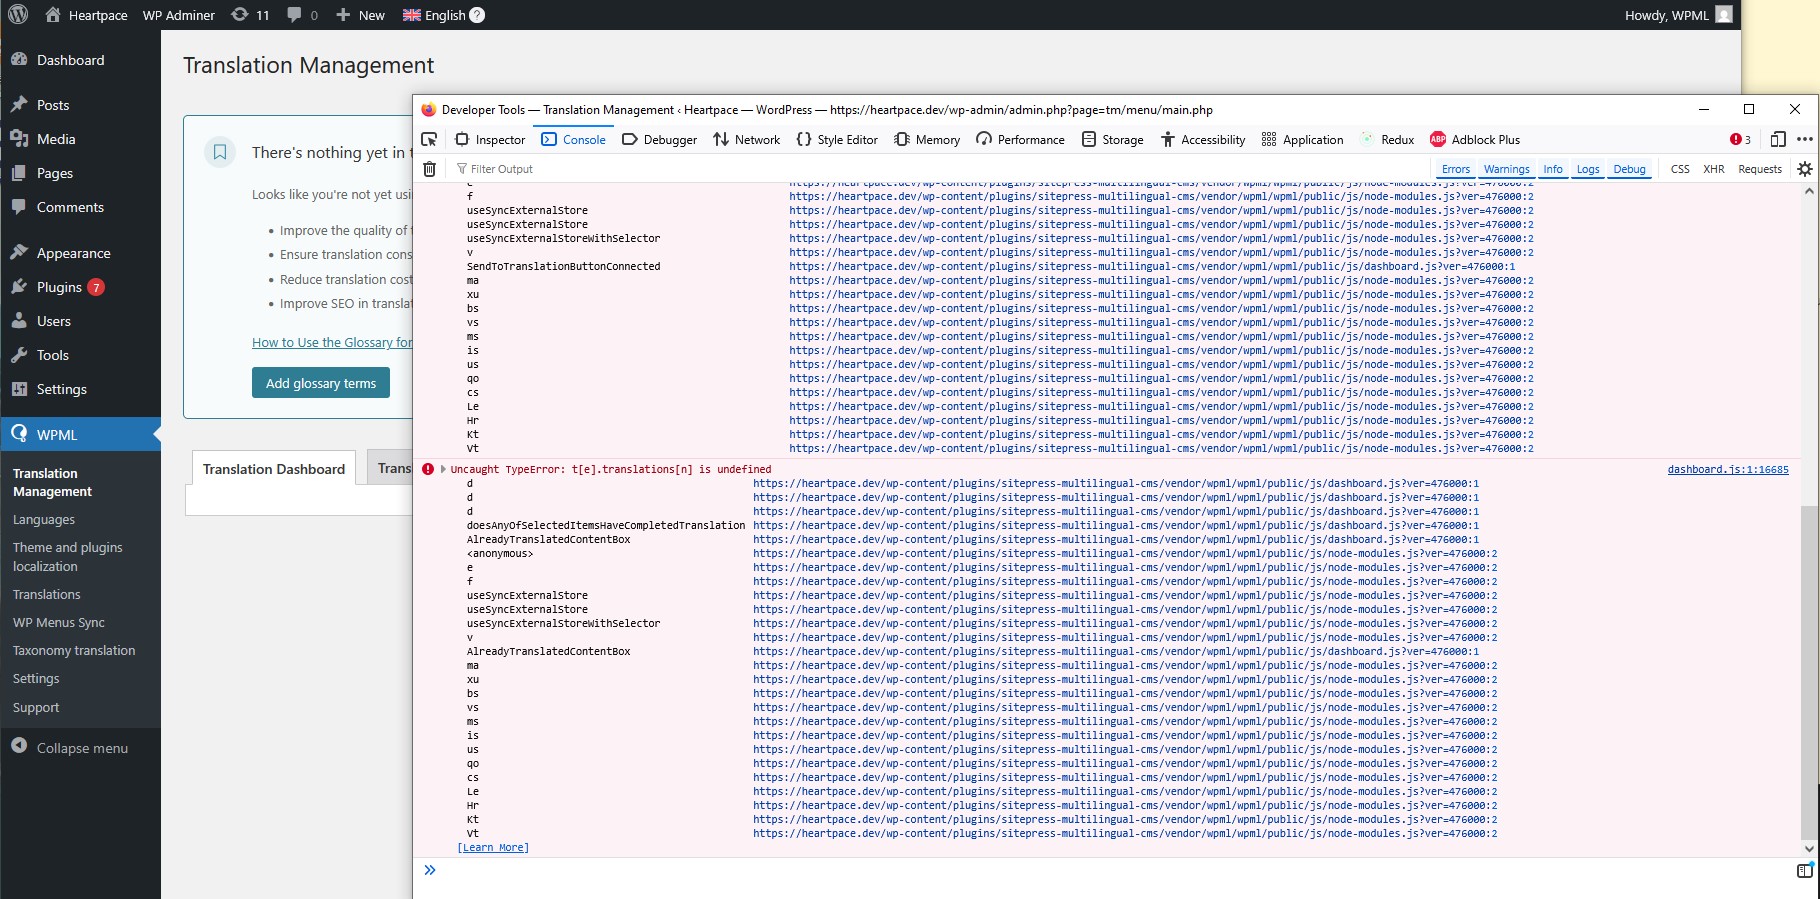
Task: Collapse the WordPress admin menu
Action: coord(70,748)
